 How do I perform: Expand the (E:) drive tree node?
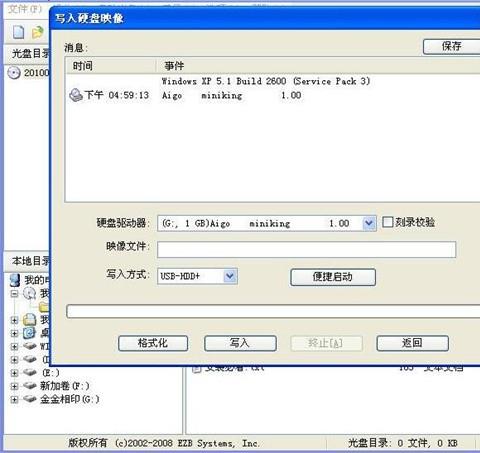[x=14, y=373]
